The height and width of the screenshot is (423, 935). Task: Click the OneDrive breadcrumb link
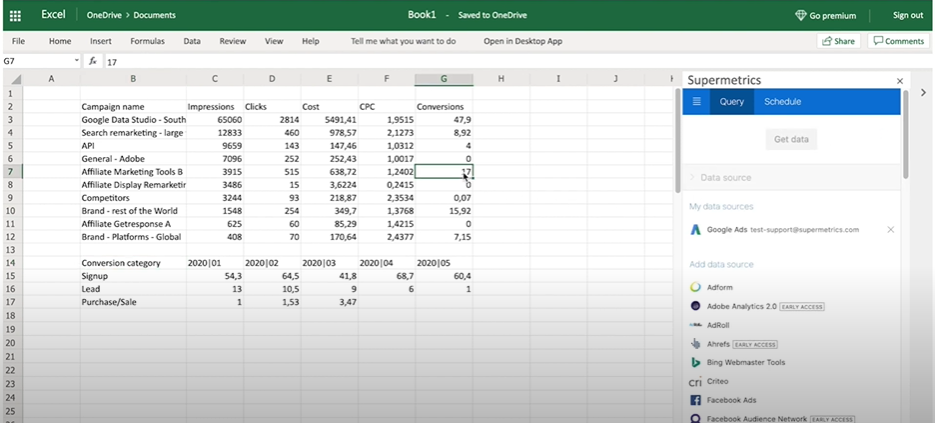click(104, 16)
